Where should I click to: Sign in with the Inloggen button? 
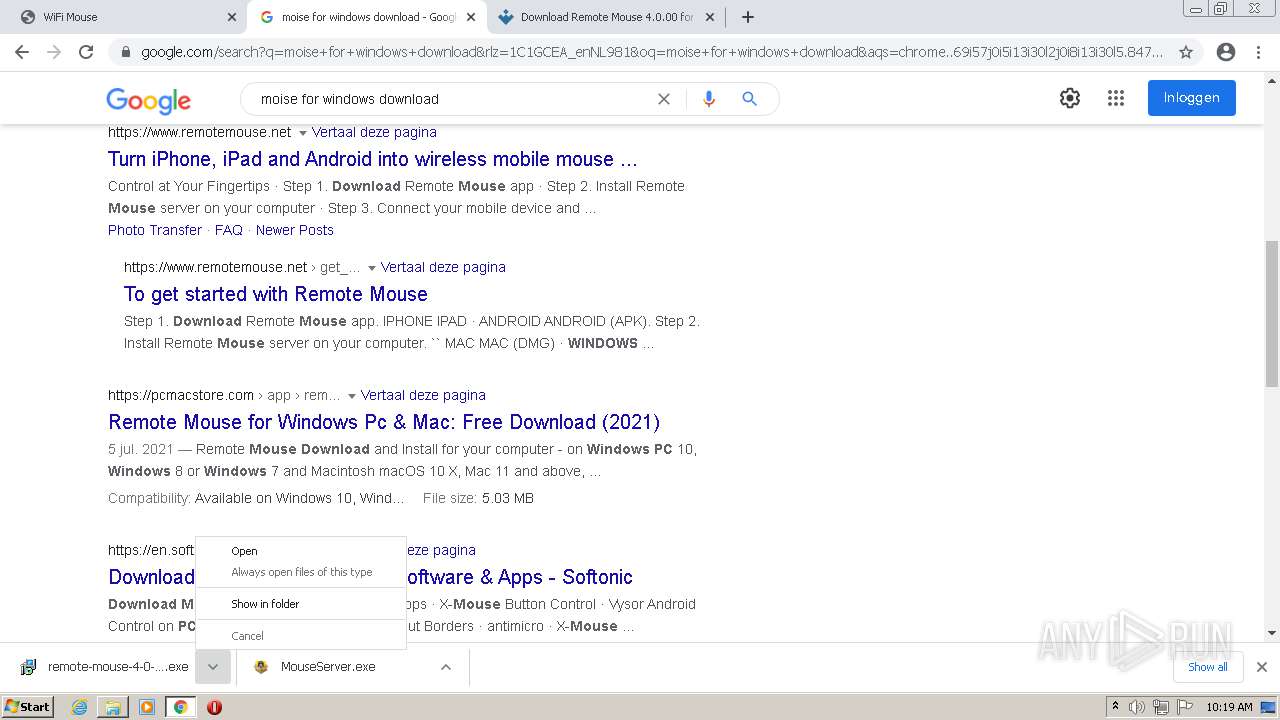coord(1191,98)
